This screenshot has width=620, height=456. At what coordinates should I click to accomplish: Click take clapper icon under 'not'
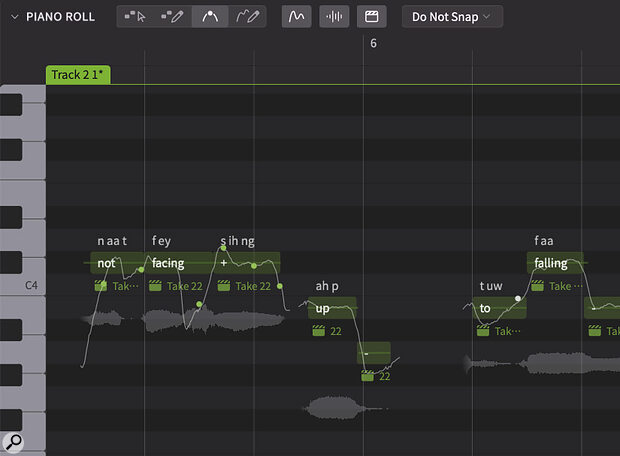coord(101,286)
